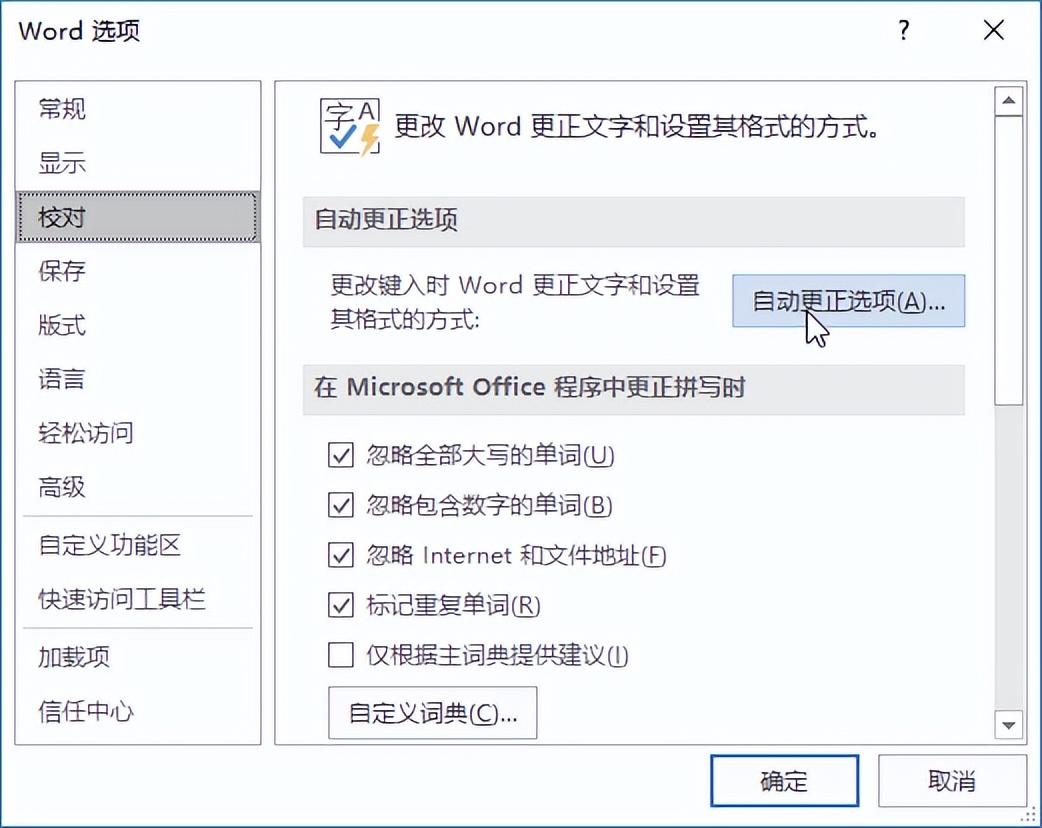Toggle 标记重复单词 off
1042x828 pixels.
[x=340, y=606]
